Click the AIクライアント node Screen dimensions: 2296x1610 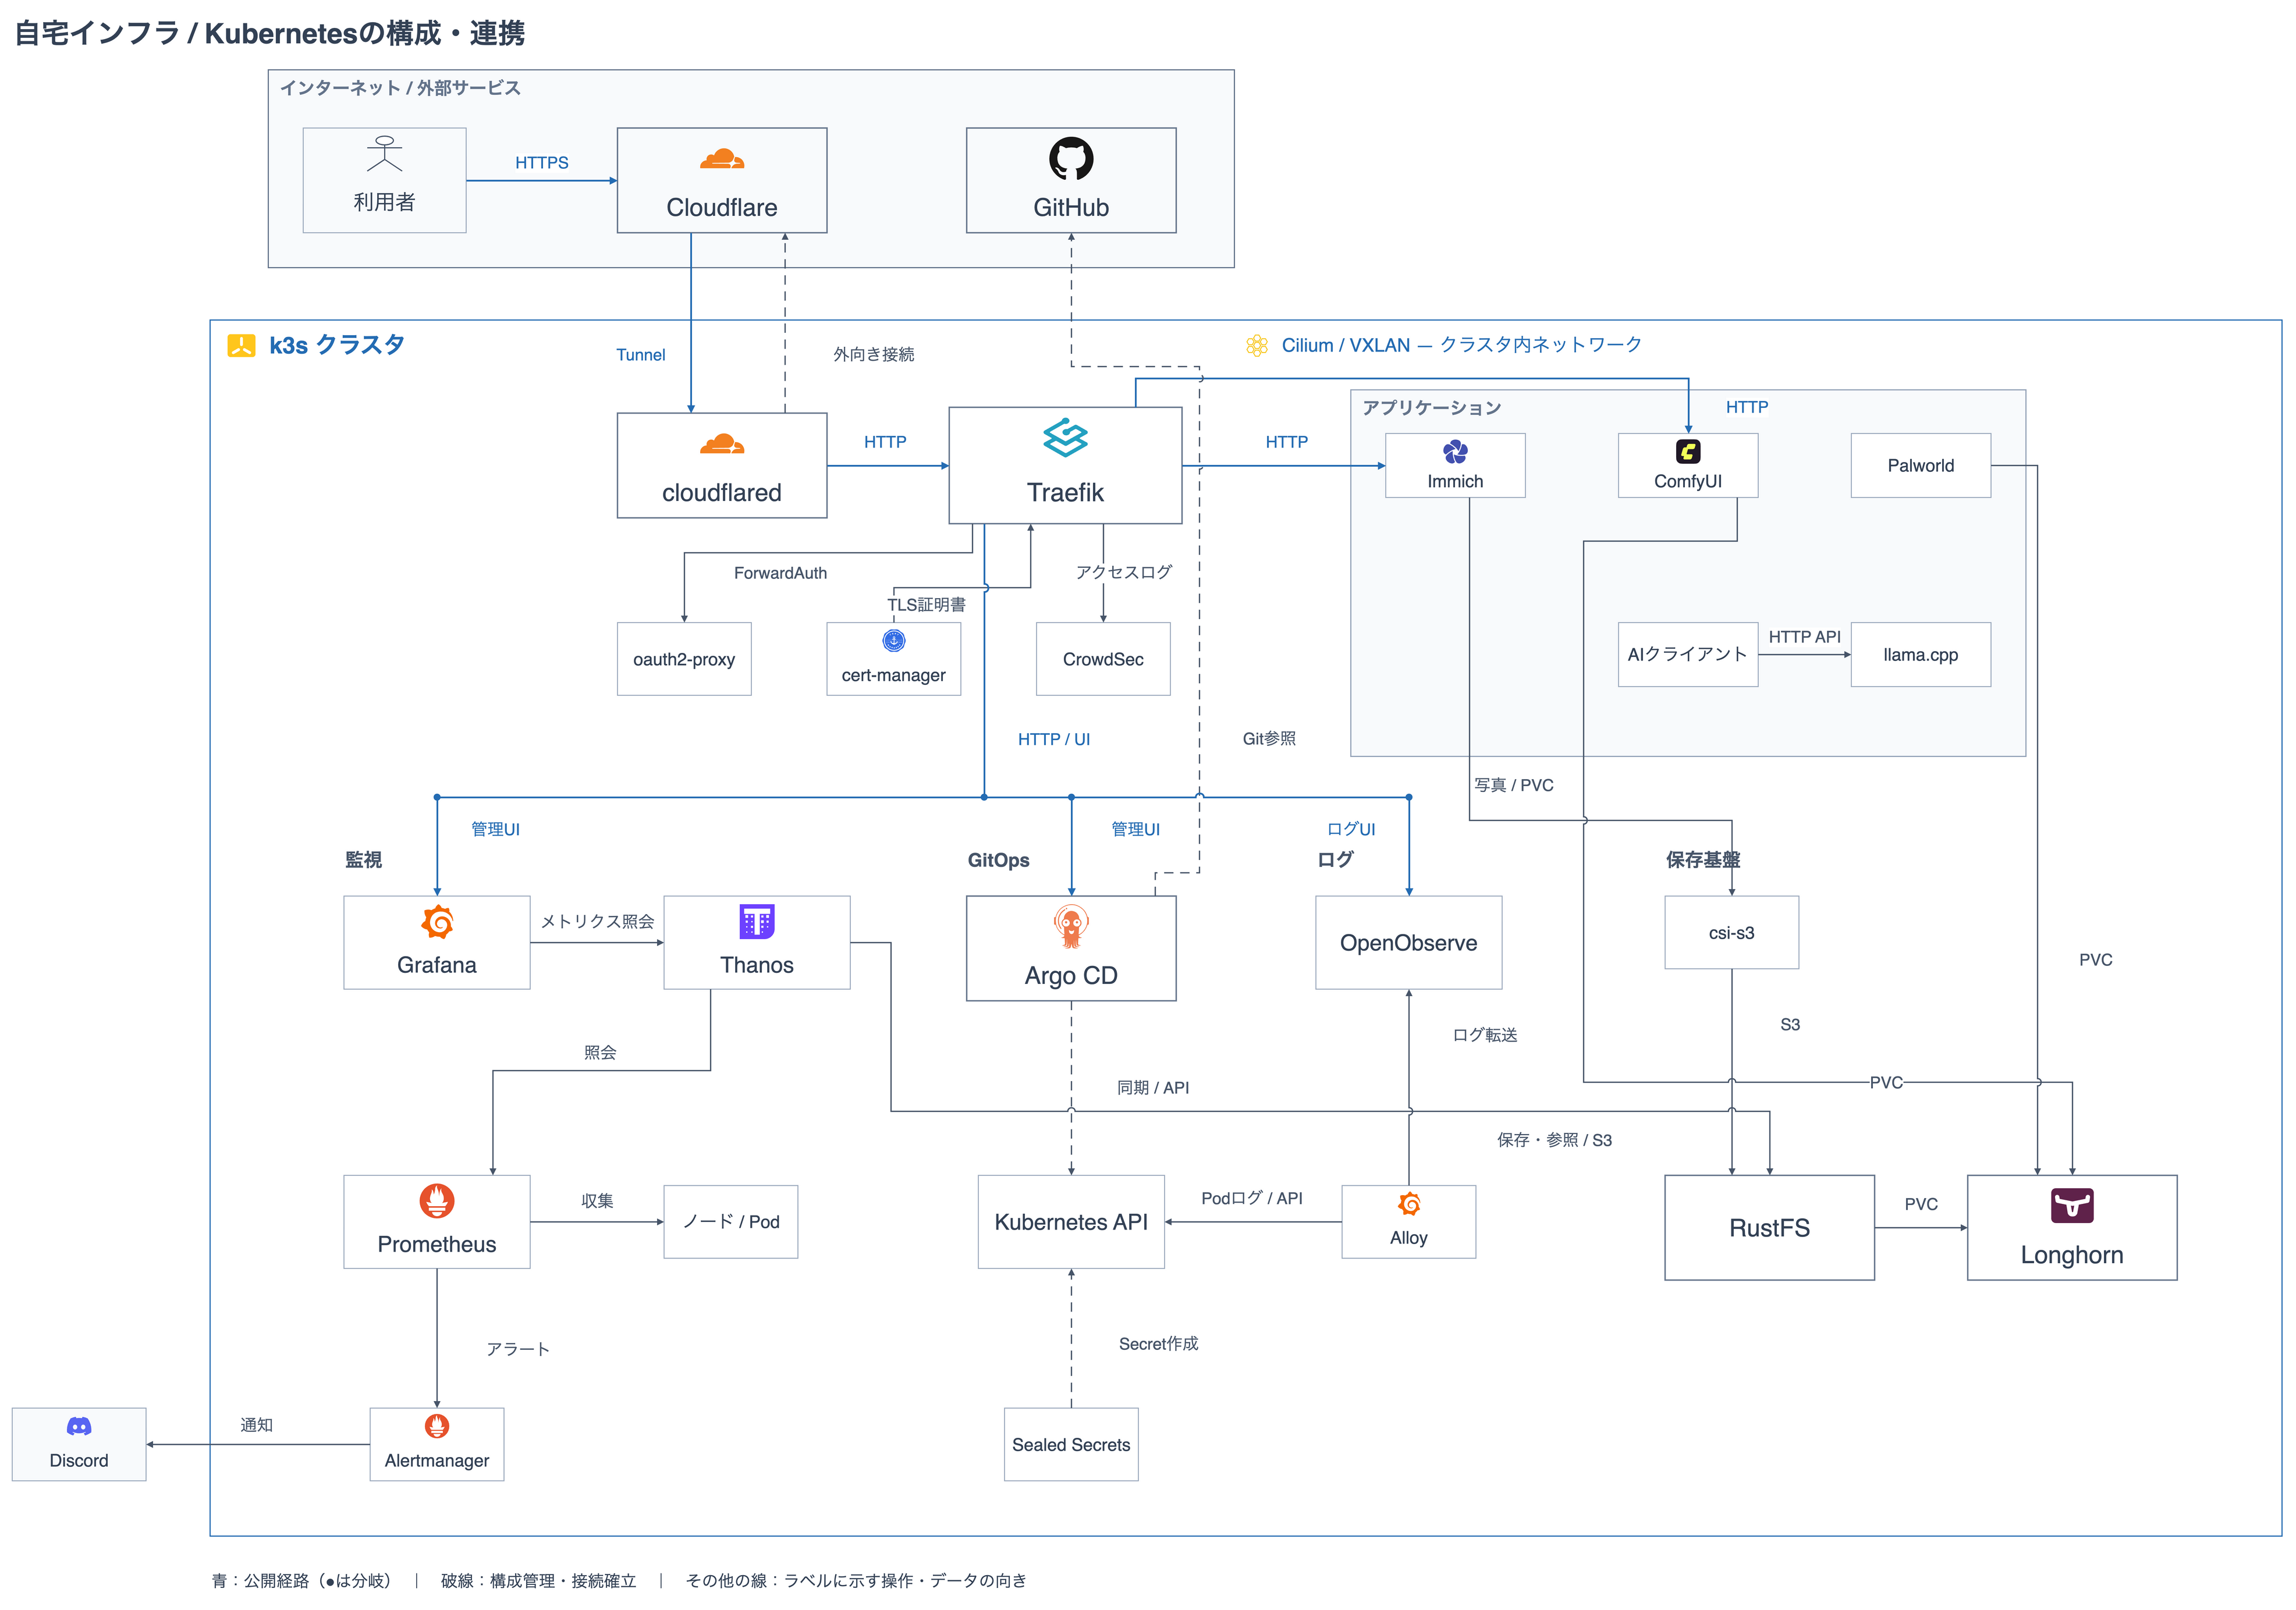point(1687,654)
